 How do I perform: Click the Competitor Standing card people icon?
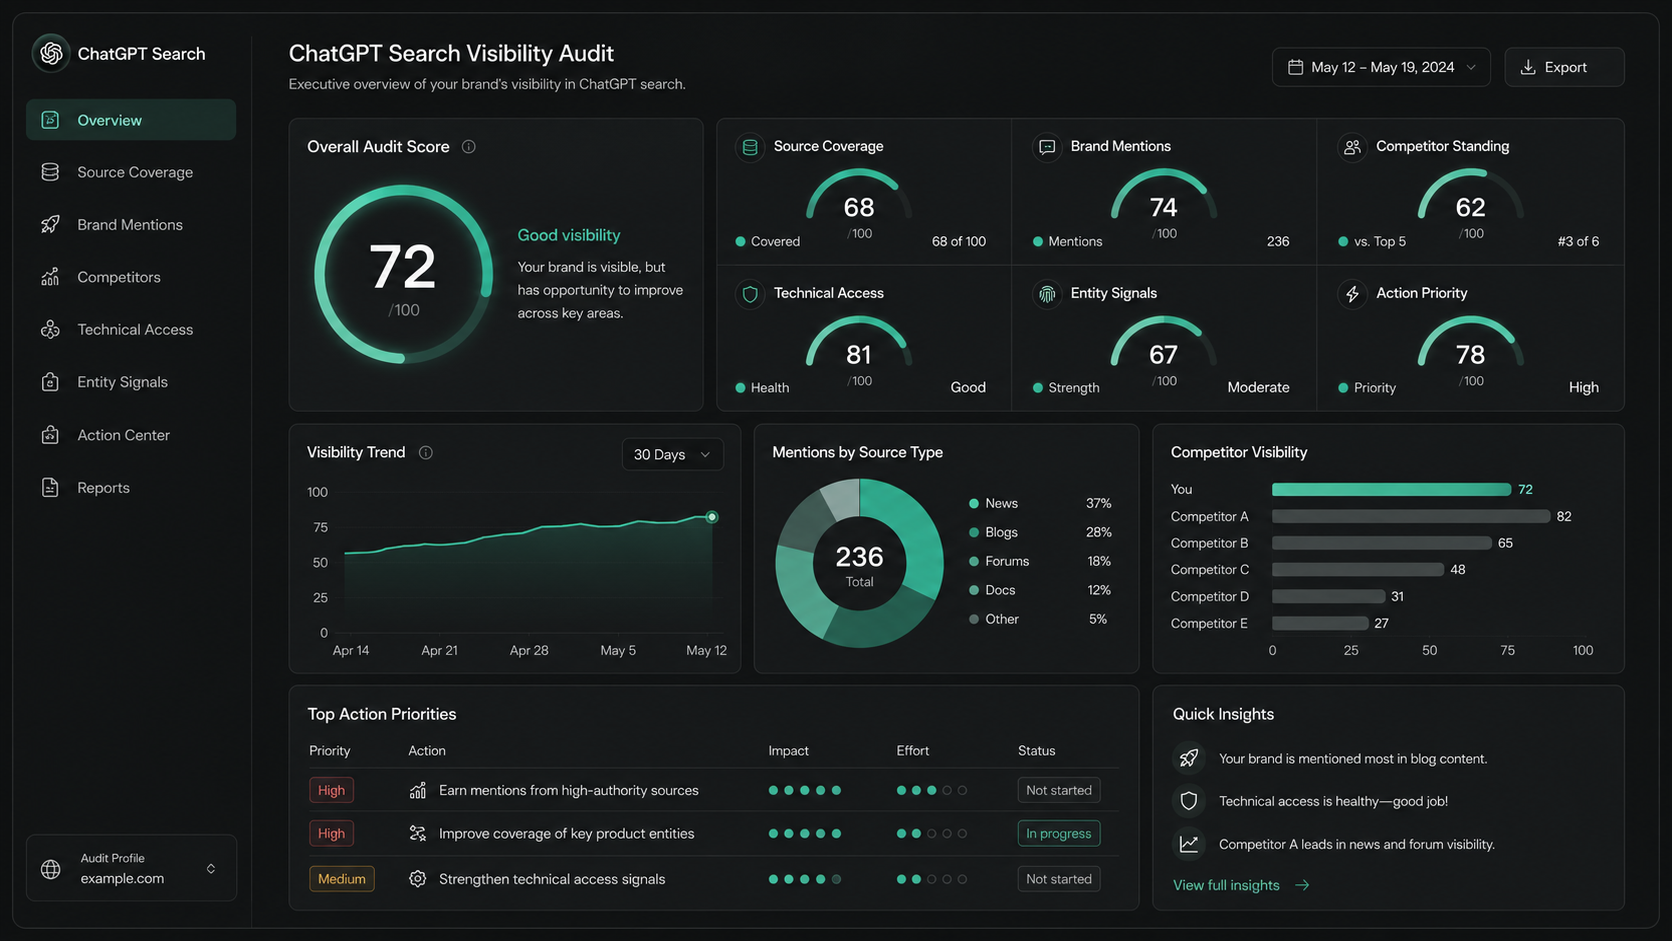[x=1352, y=147]
